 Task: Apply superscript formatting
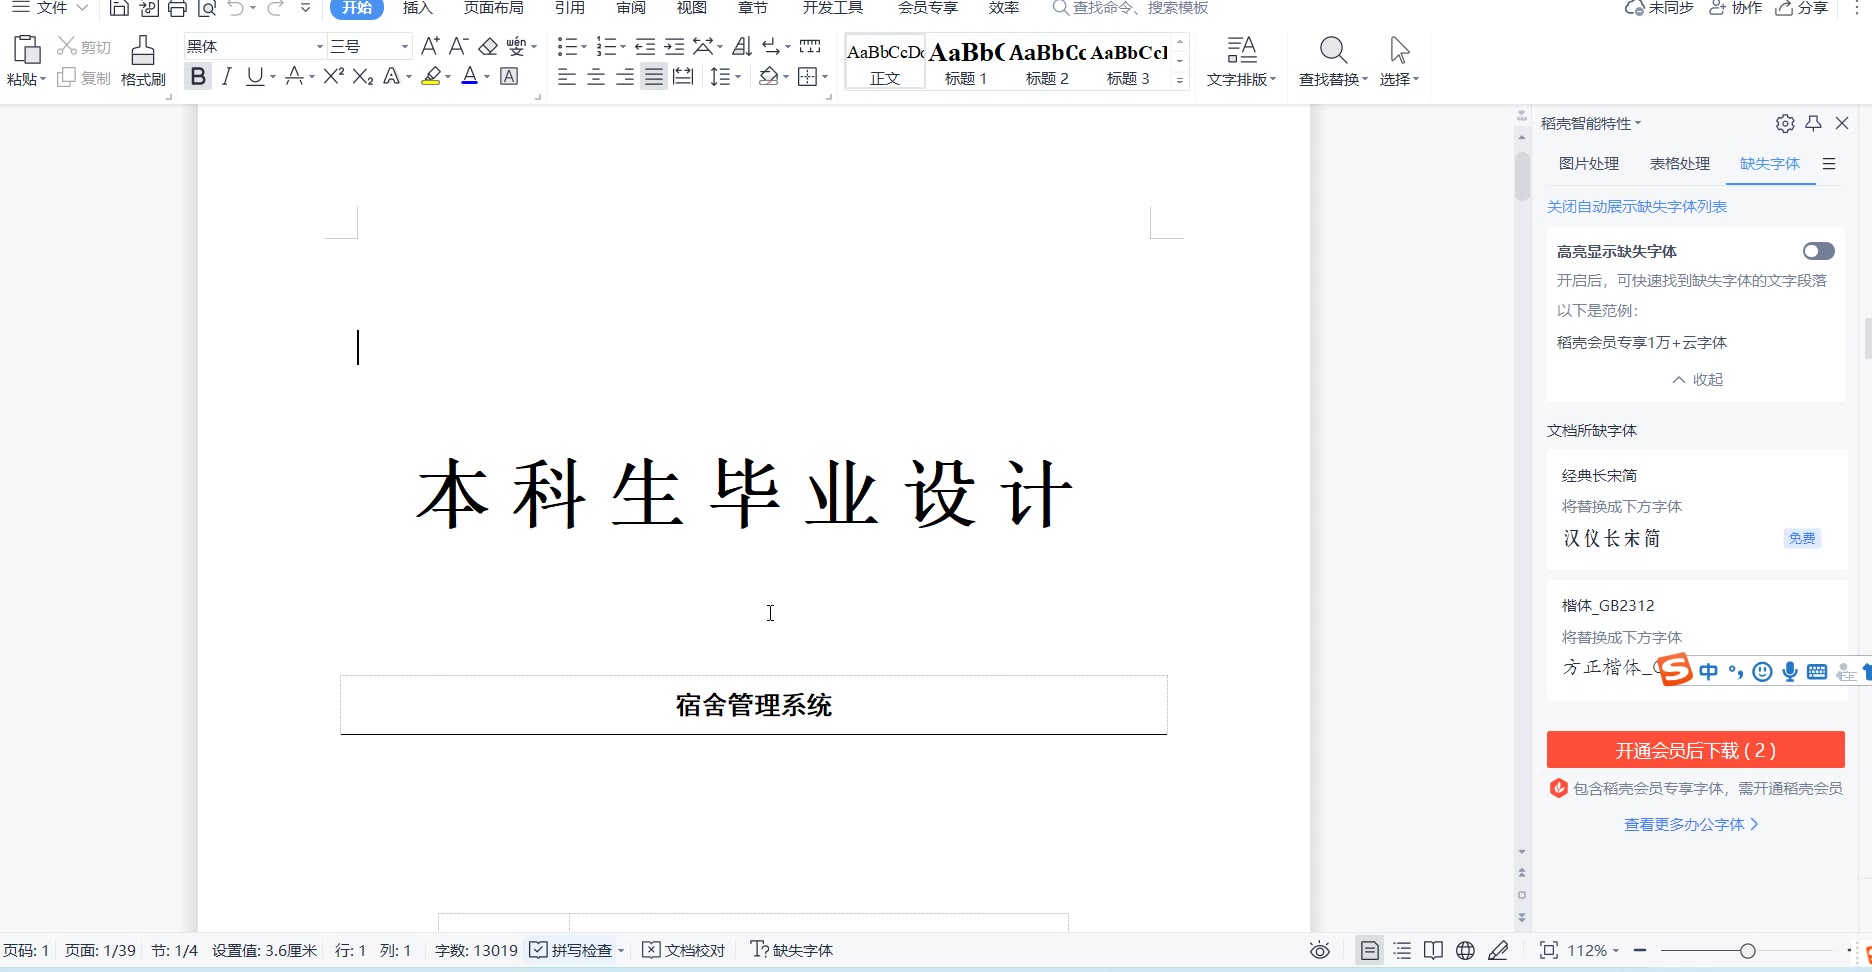333,76
